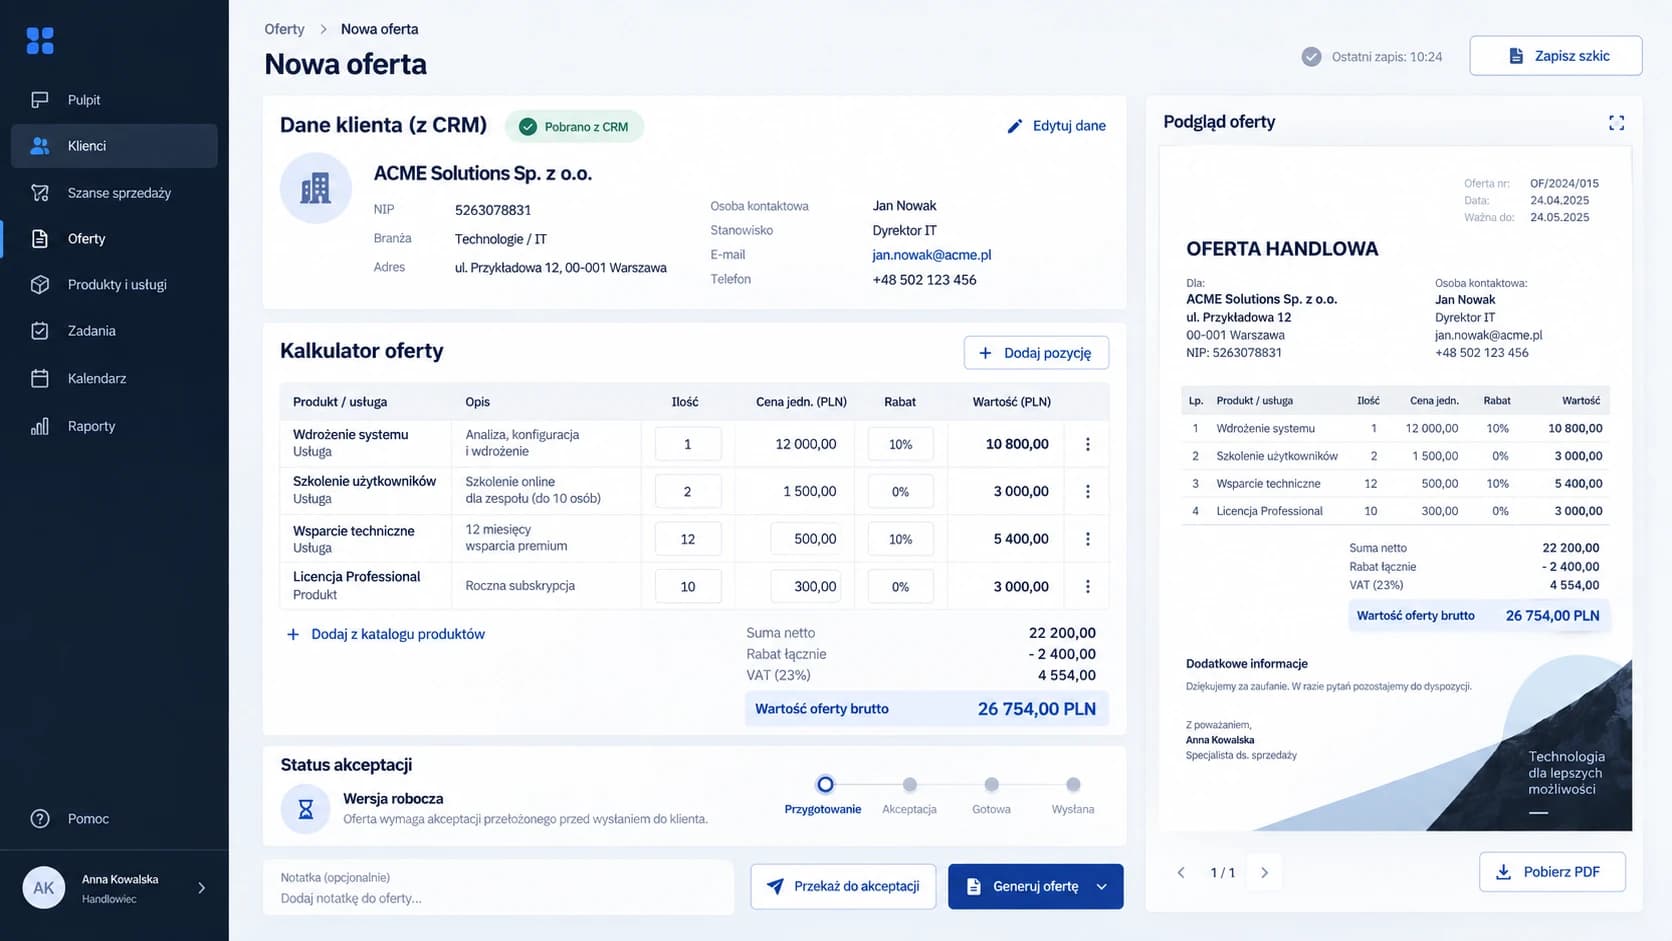Image resolution: width=1672 pixels, height=941 pixels.
Task: Click the Edytuj dane pencil icon
Action: coord(1015,126)
